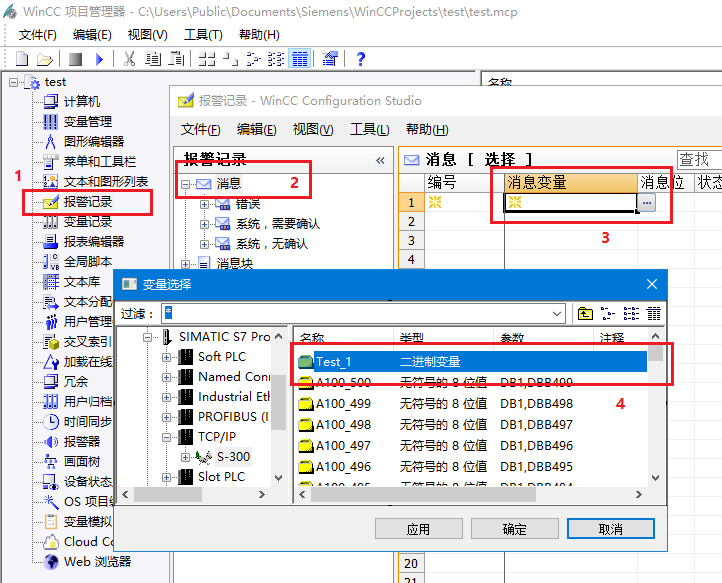Close the 变量选择 dialog

(652, 284)
